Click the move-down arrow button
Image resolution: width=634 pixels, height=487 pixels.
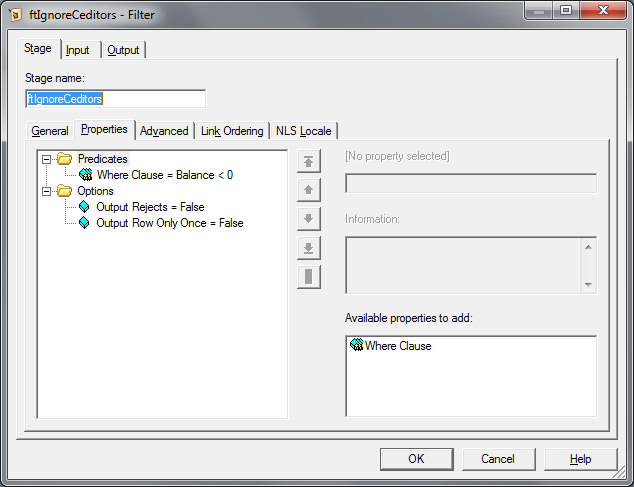tap(309, 219)
